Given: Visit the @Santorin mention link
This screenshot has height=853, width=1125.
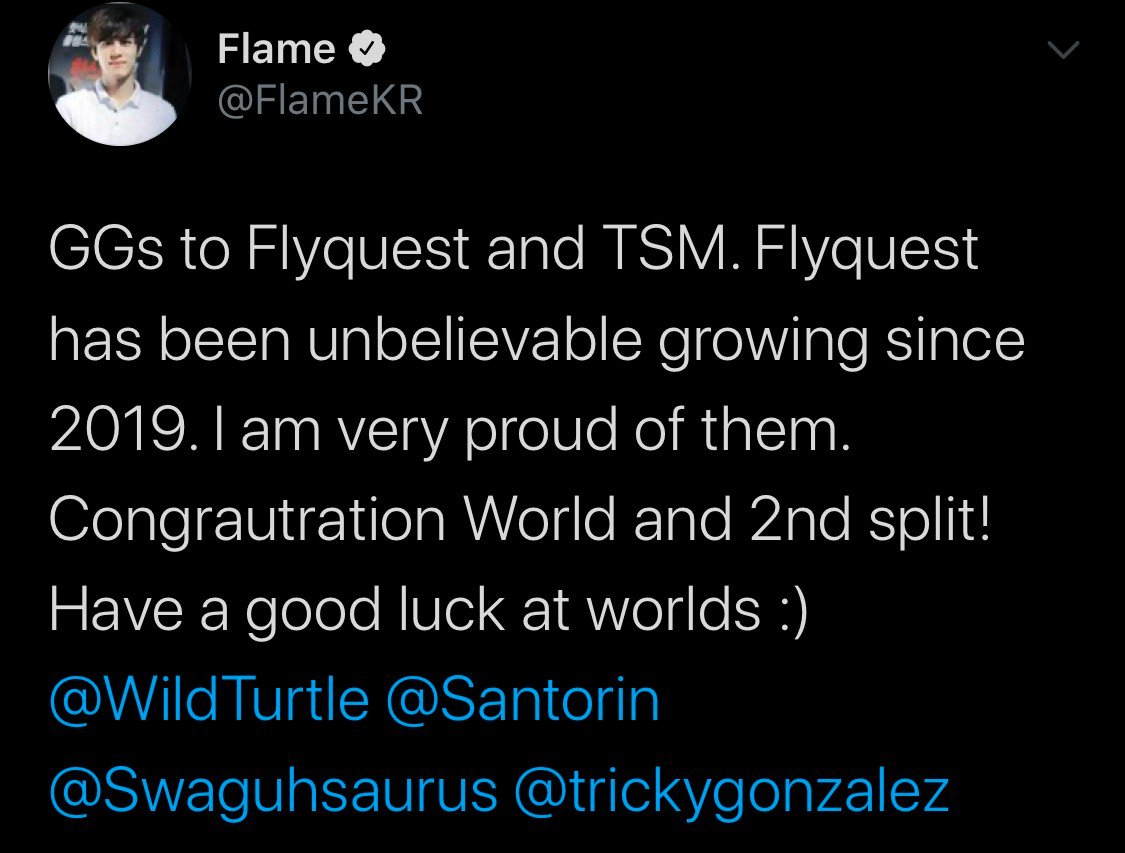Looking at the screenshot, I should [522, 700].
